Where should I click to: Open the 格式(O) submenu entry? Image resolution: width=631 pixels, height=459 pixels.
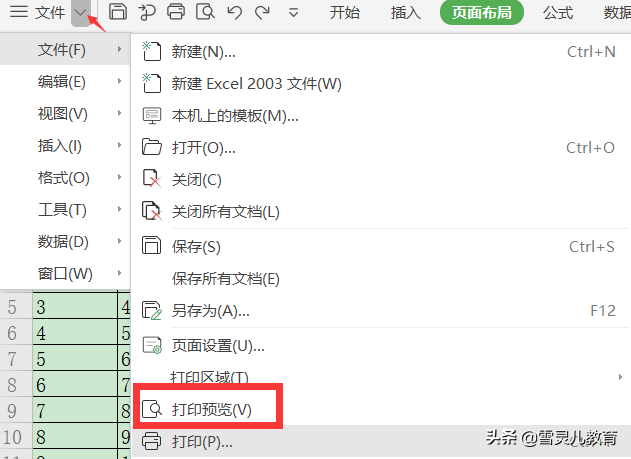(x=65, y=178)
